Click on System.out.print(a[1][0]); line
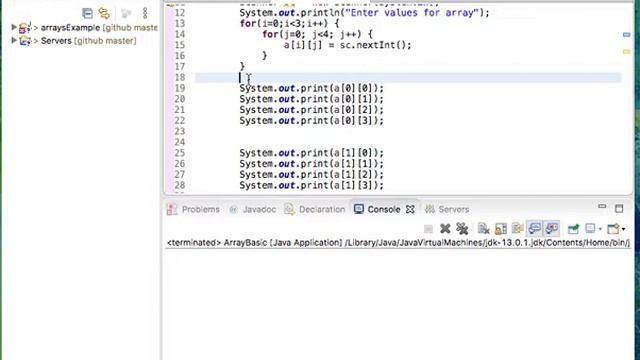Image resolution: width=640 pixels, height=360 pixels. [x=311, y=153]
